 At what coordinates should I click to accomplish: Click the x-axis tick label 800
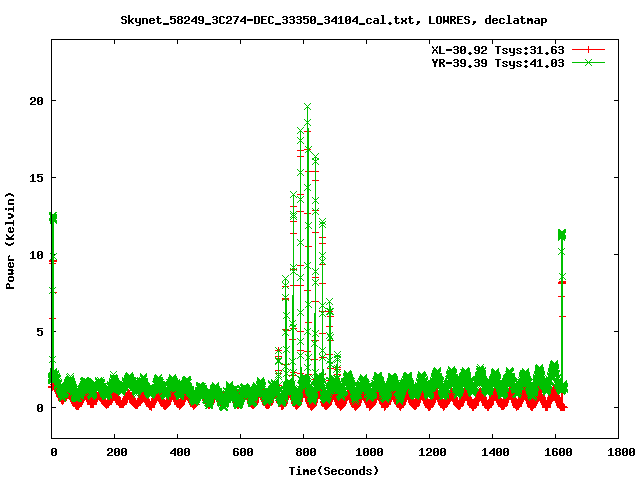(x=306, y=452)
